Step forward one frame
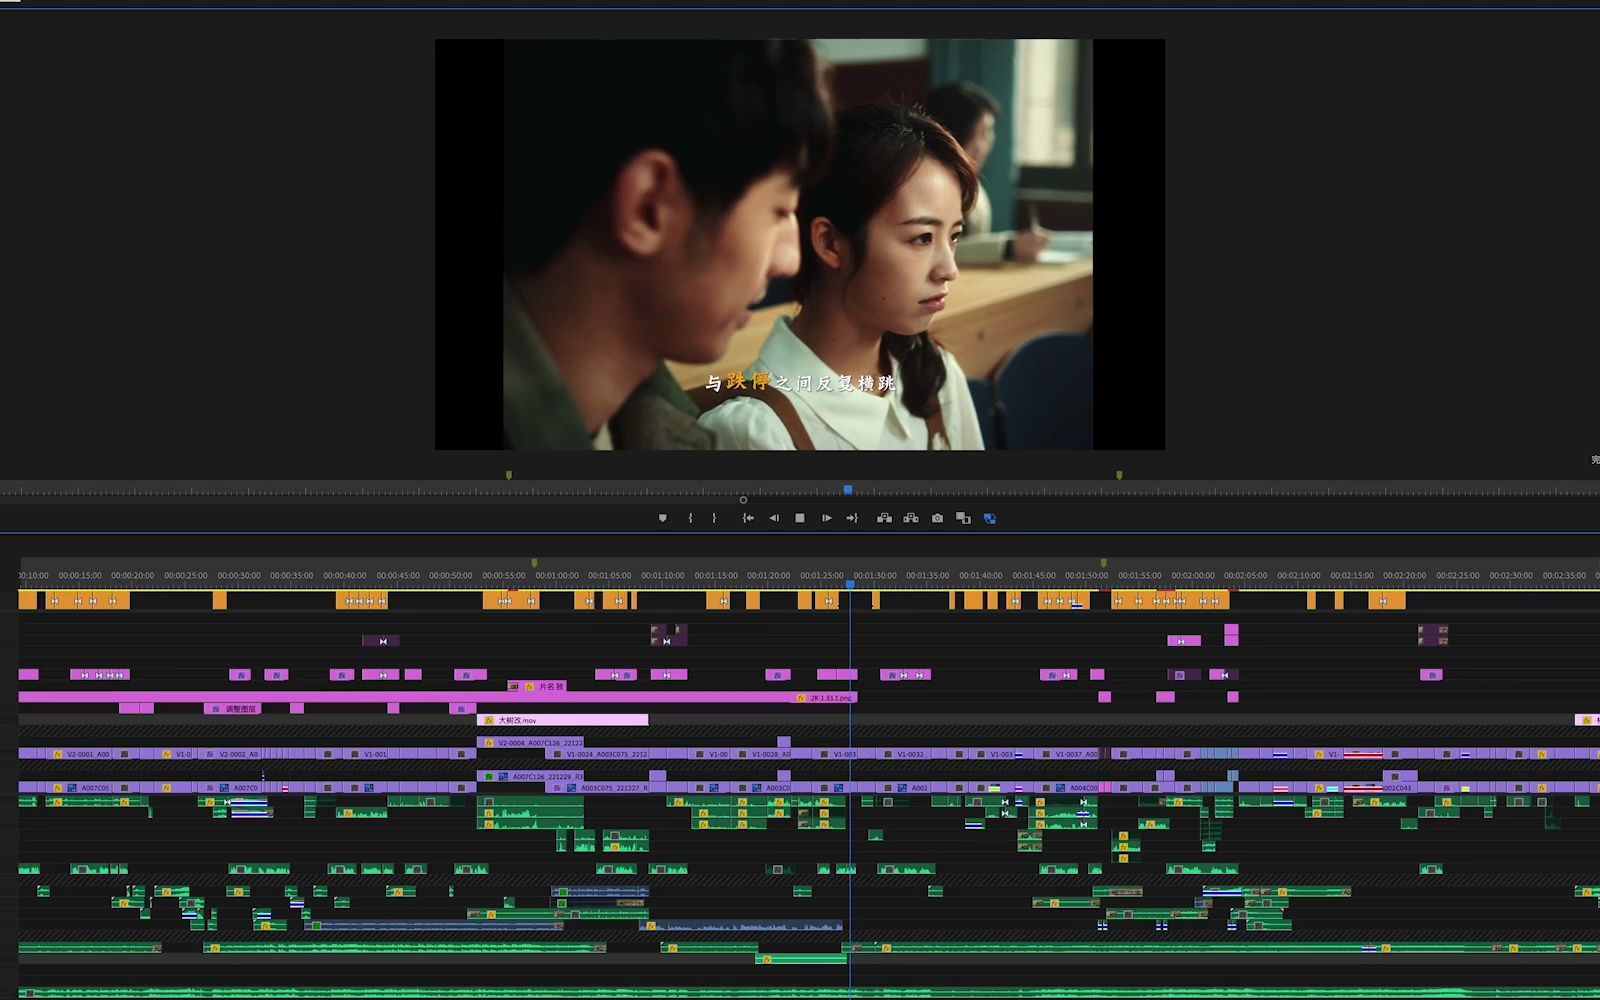 tap(826, 518)
